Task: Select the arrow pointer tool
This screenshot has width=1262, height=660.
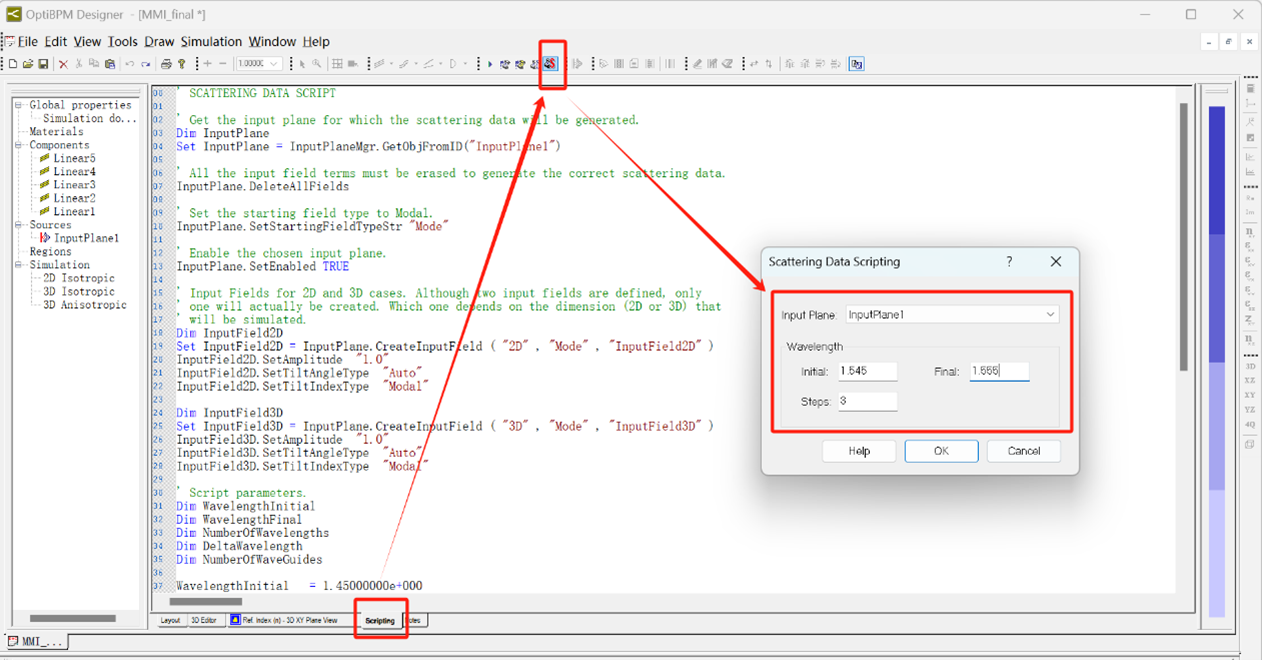Action: (x=302, y=64)
